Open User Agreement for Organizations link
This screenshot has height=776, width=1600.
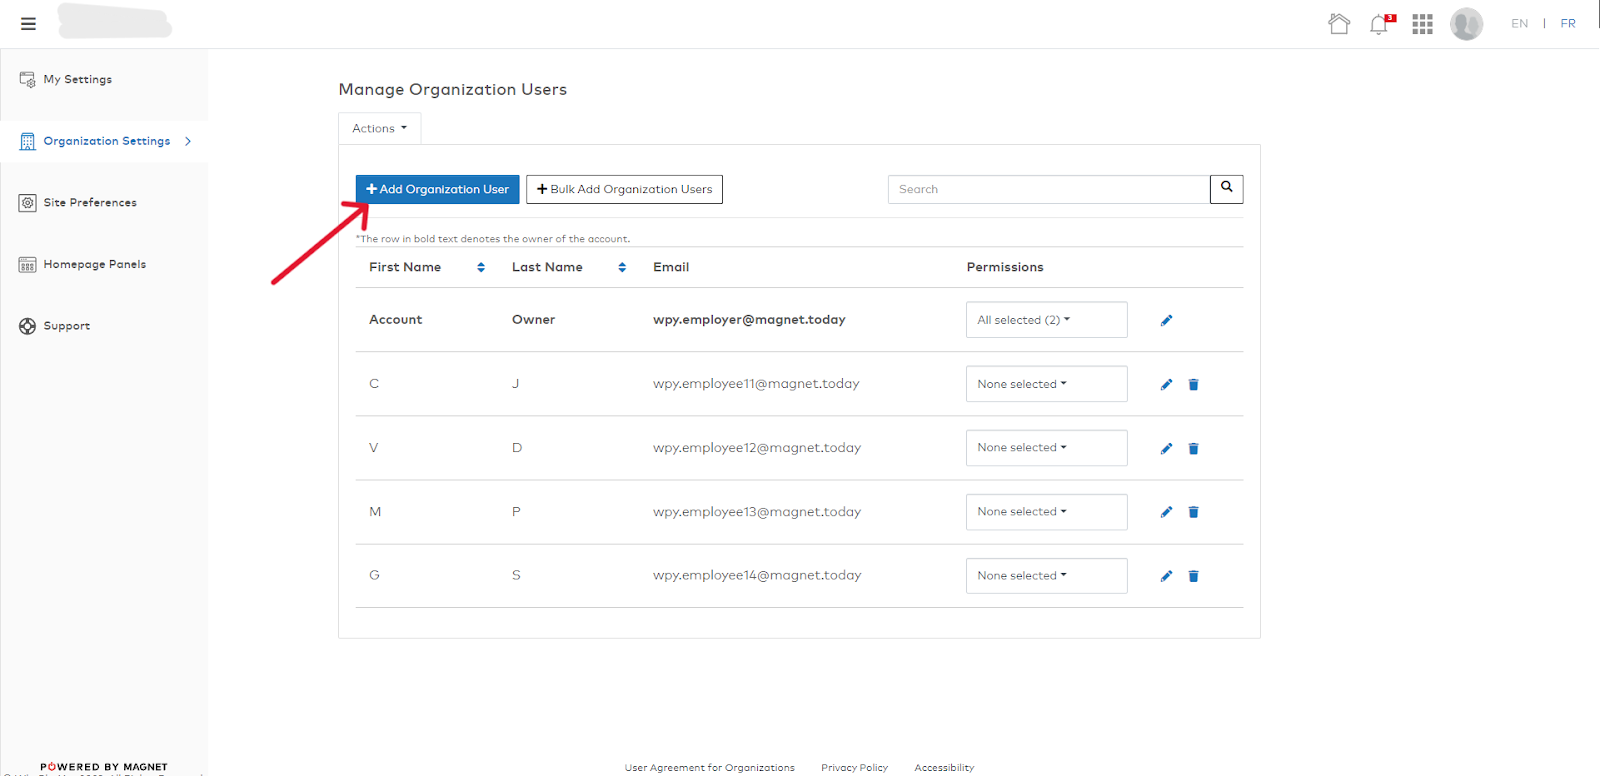pyautogui.click(x=710, y=768)
